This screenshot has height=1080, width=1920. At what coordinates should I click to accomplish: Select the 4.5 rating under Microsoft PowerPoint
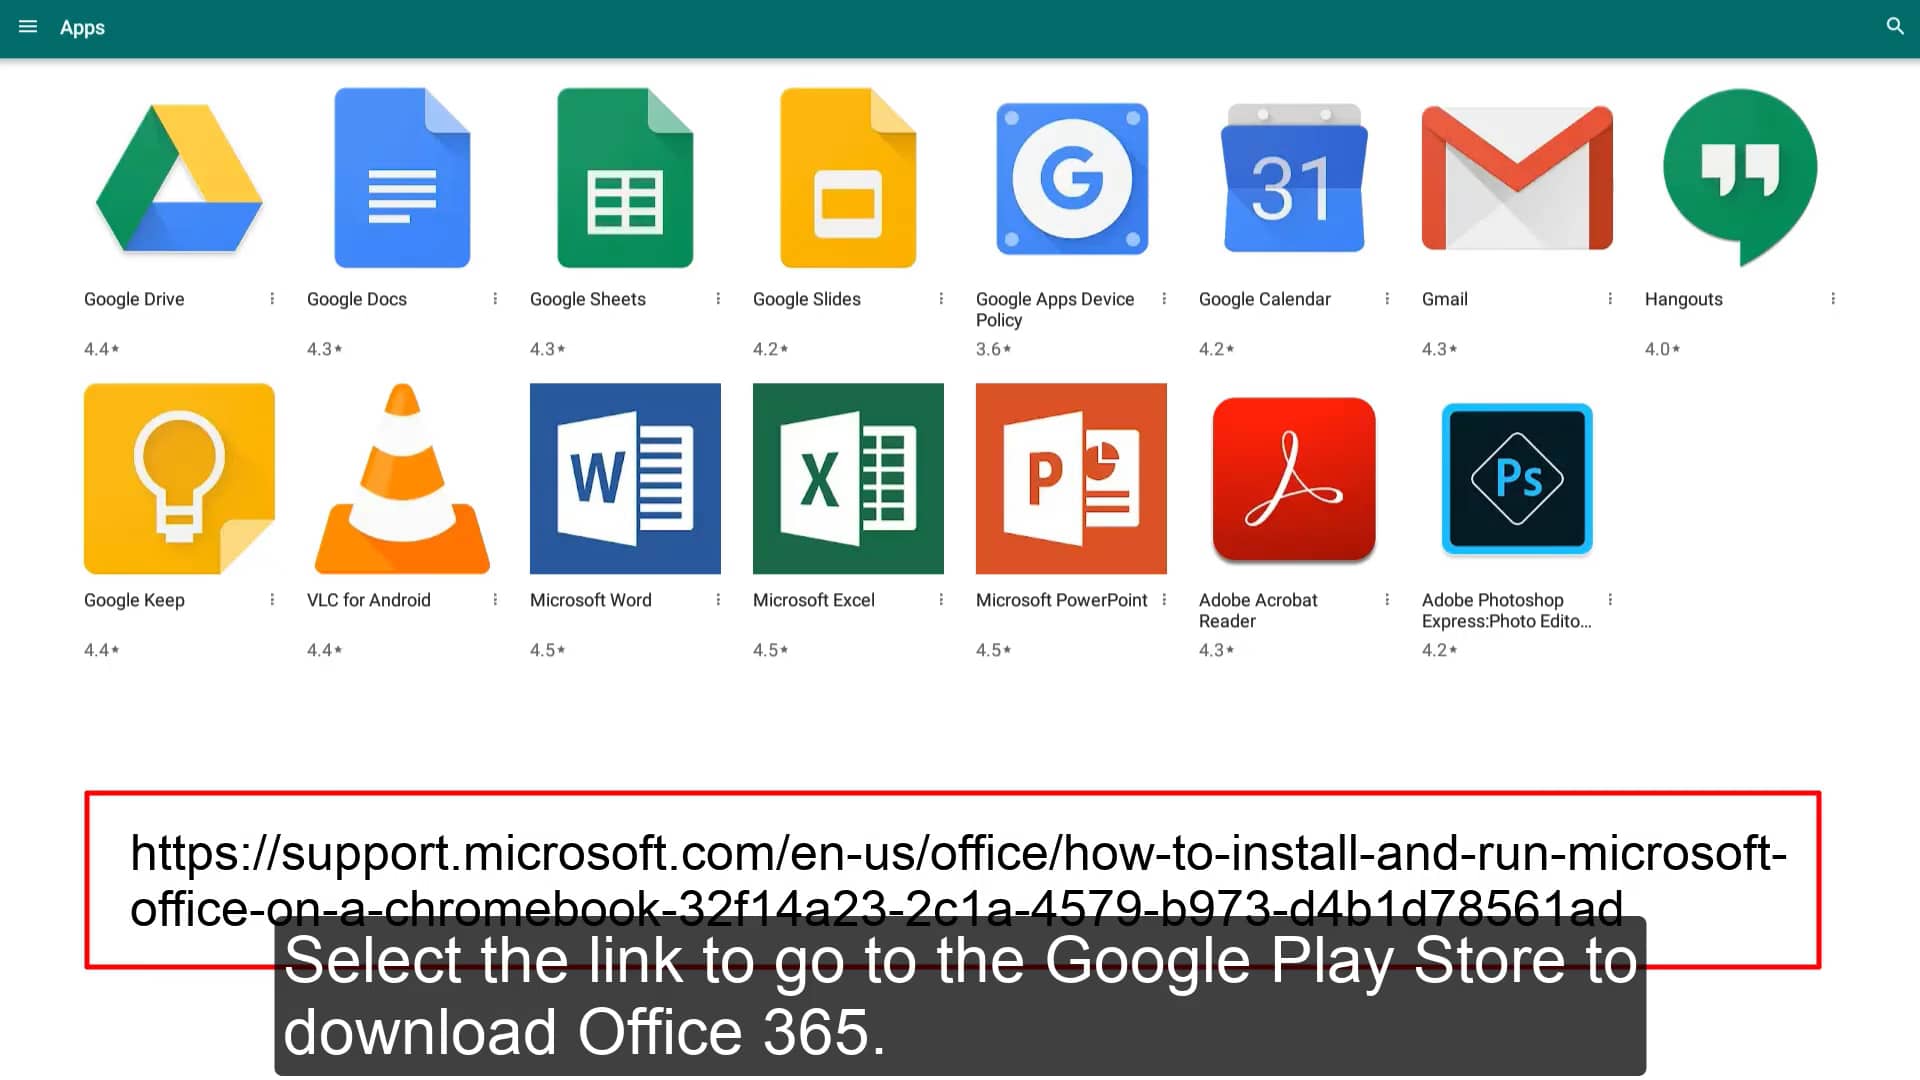[993, 650]
